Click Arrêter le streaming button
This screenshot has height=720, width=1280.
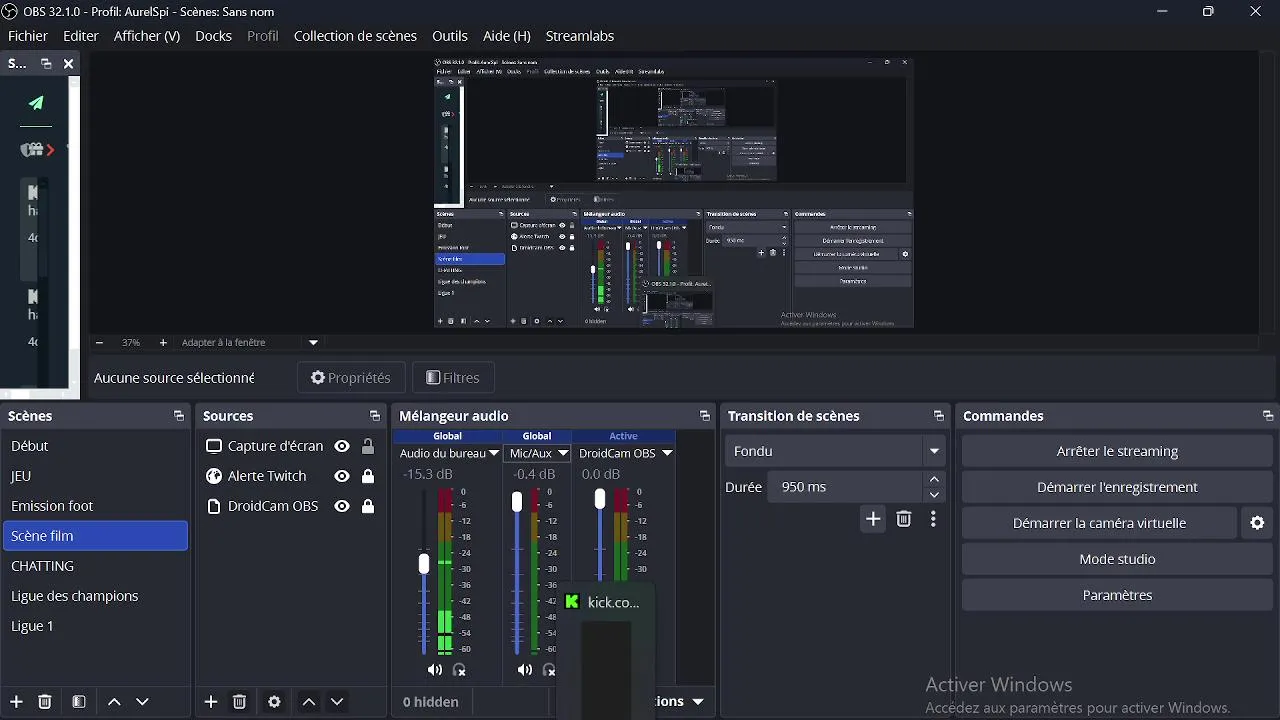click(x=1118, y=451)
